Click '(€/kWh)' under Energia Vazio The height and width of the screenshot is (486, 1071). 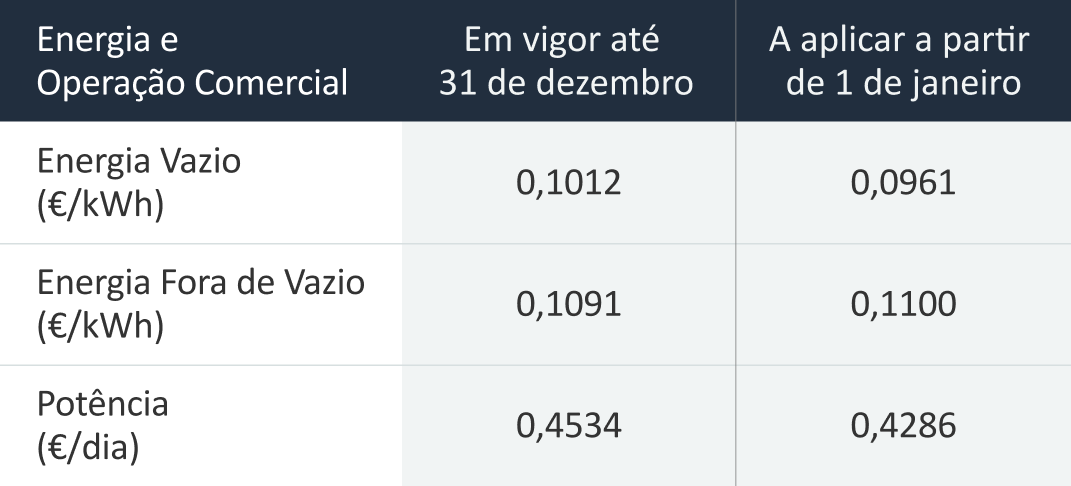99,203
